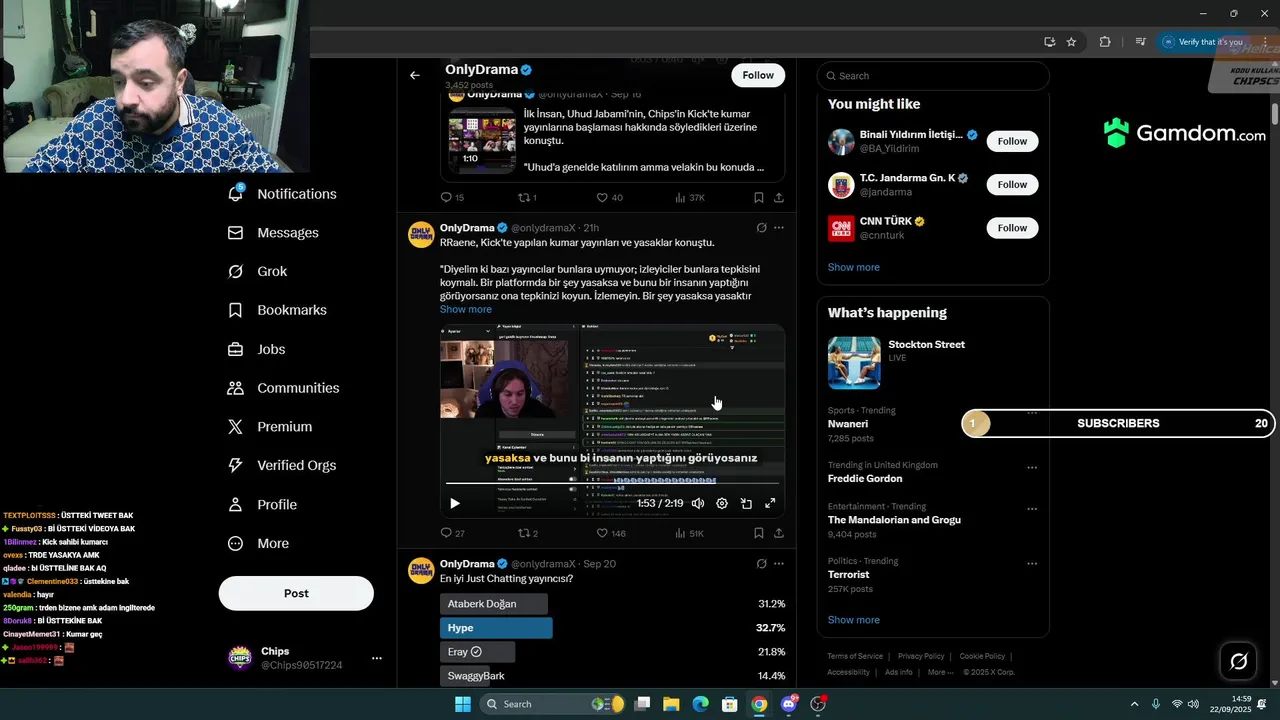Image resolution: width=1280 pixels, height=720 pixels.
Task: Enter video fullscreen mode
Action: (770, 504)
